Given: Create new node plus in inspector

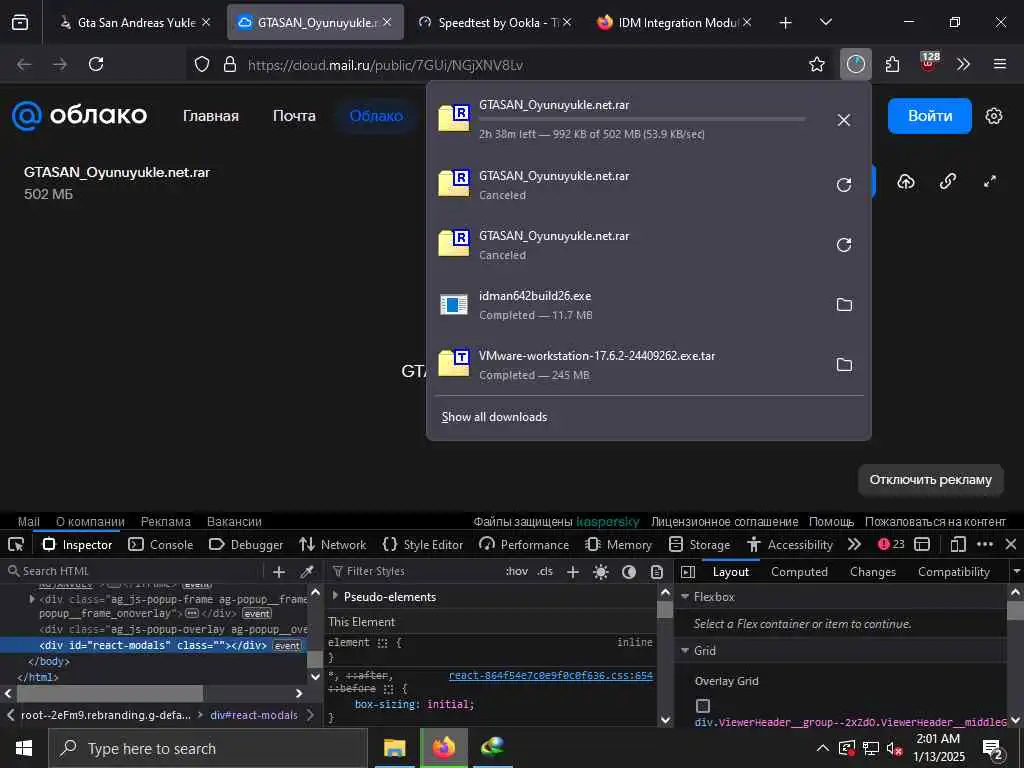Looking at the screenshot, I should [x=279, y=571].
